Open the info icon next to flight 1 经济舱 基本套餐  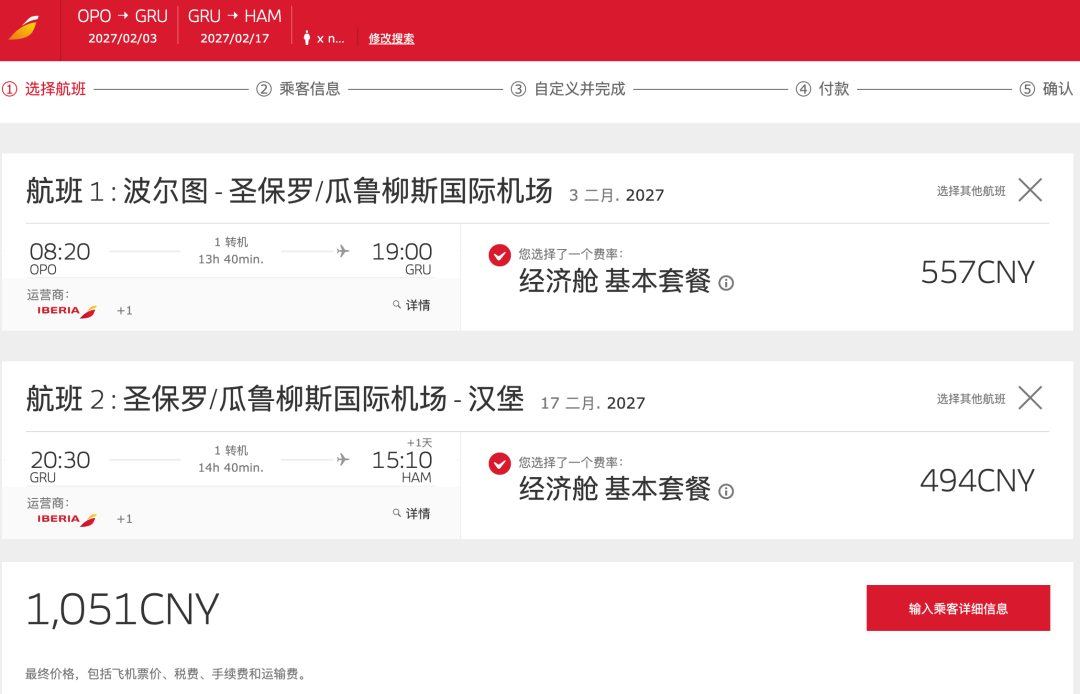pos(726,283)
